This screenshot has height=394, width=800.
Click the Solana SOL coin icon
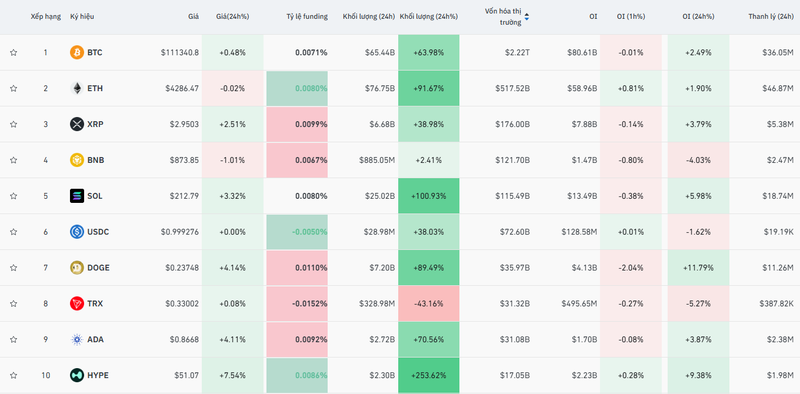(77, 196)
